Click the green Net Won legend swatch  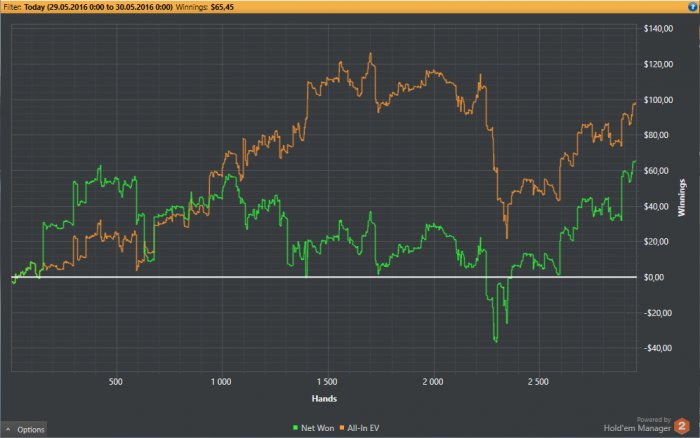[x=295, y=428]
